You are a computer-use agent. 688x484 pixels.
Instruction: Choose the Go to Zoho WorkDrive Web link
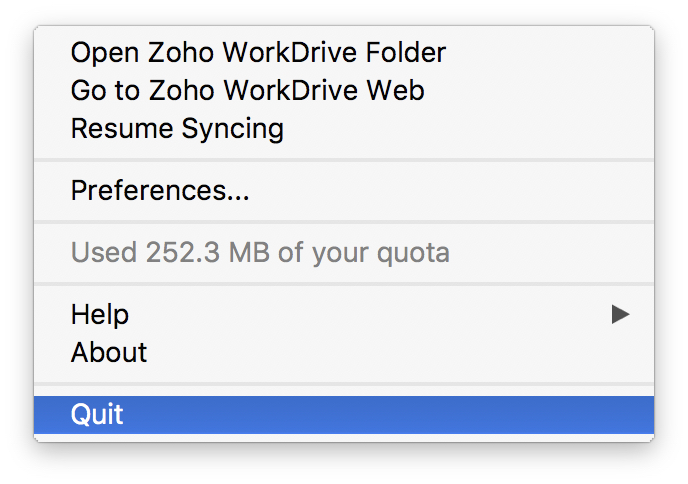[x=247, y=90]
